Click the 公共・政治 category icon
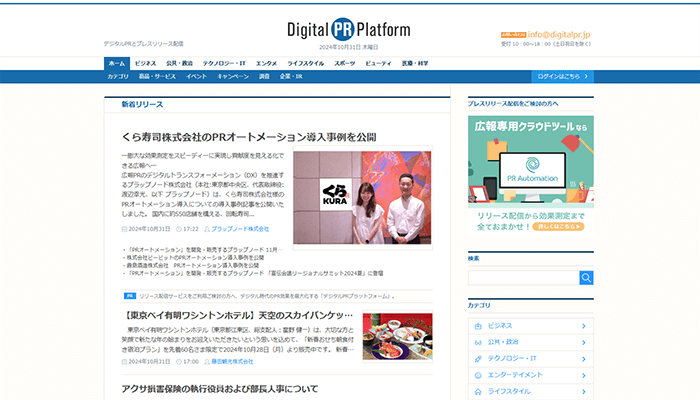700x400 pixels. pyautogui.click(x=478, y=342)
